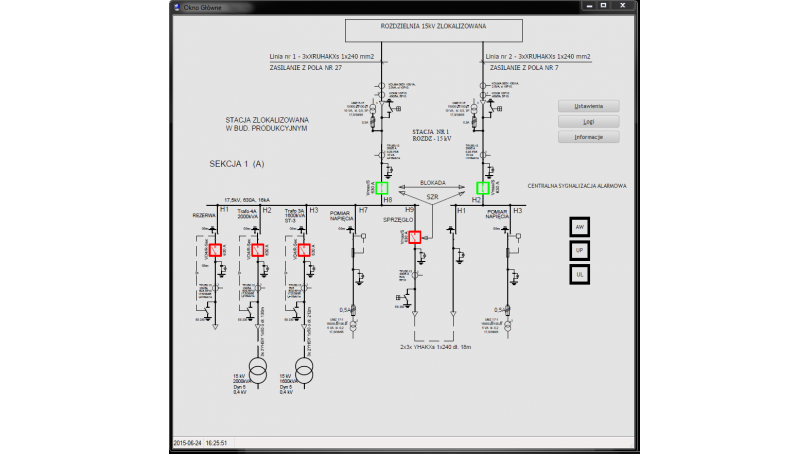Select the SZR triangle symbol
808x454 pixels.
tap(432, 198)
